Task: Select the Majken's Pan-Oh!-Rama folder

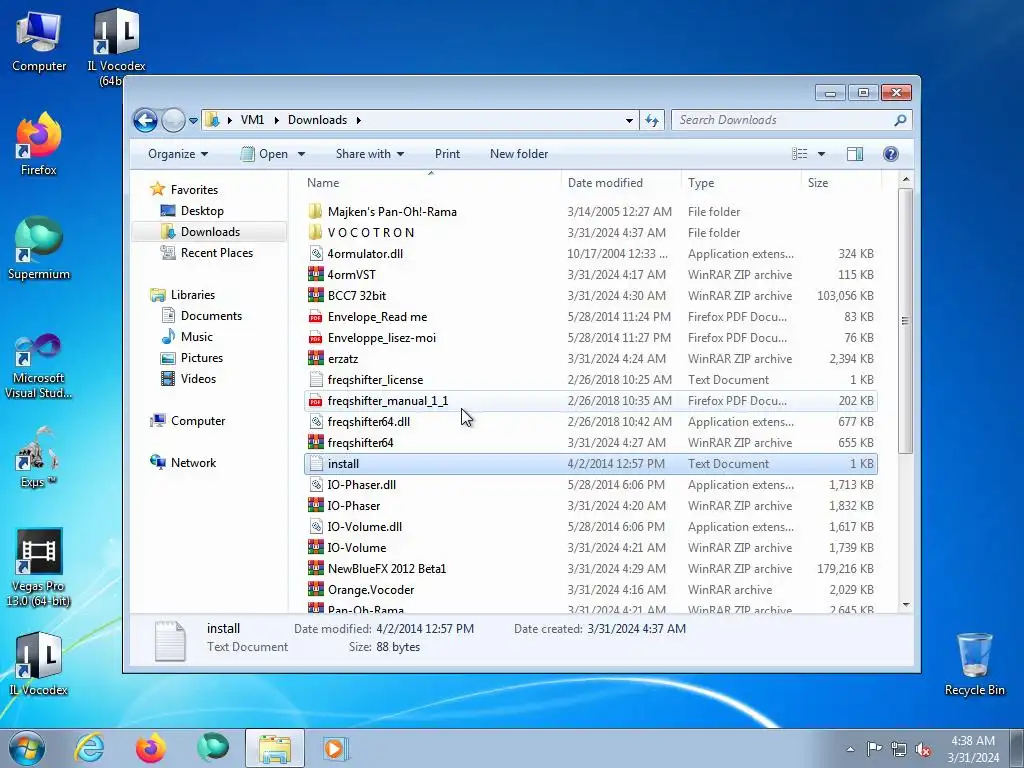Action: click(x=590, y=212)
